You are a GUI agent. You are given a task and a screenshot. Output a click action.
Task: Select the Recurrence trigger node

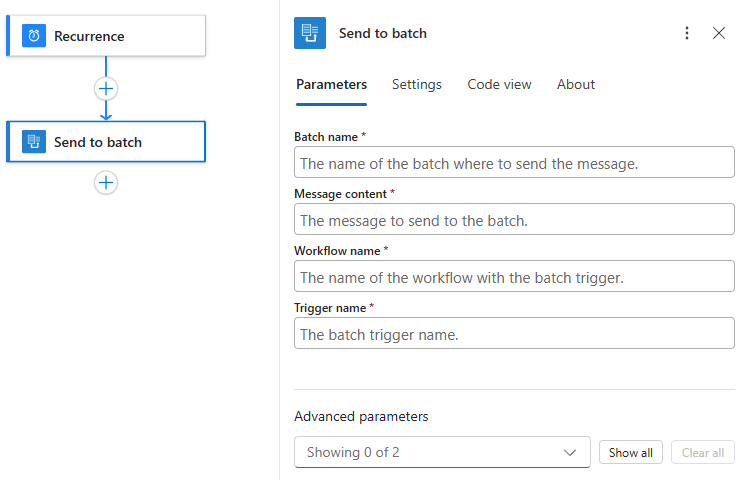click(x=106, y=36)
